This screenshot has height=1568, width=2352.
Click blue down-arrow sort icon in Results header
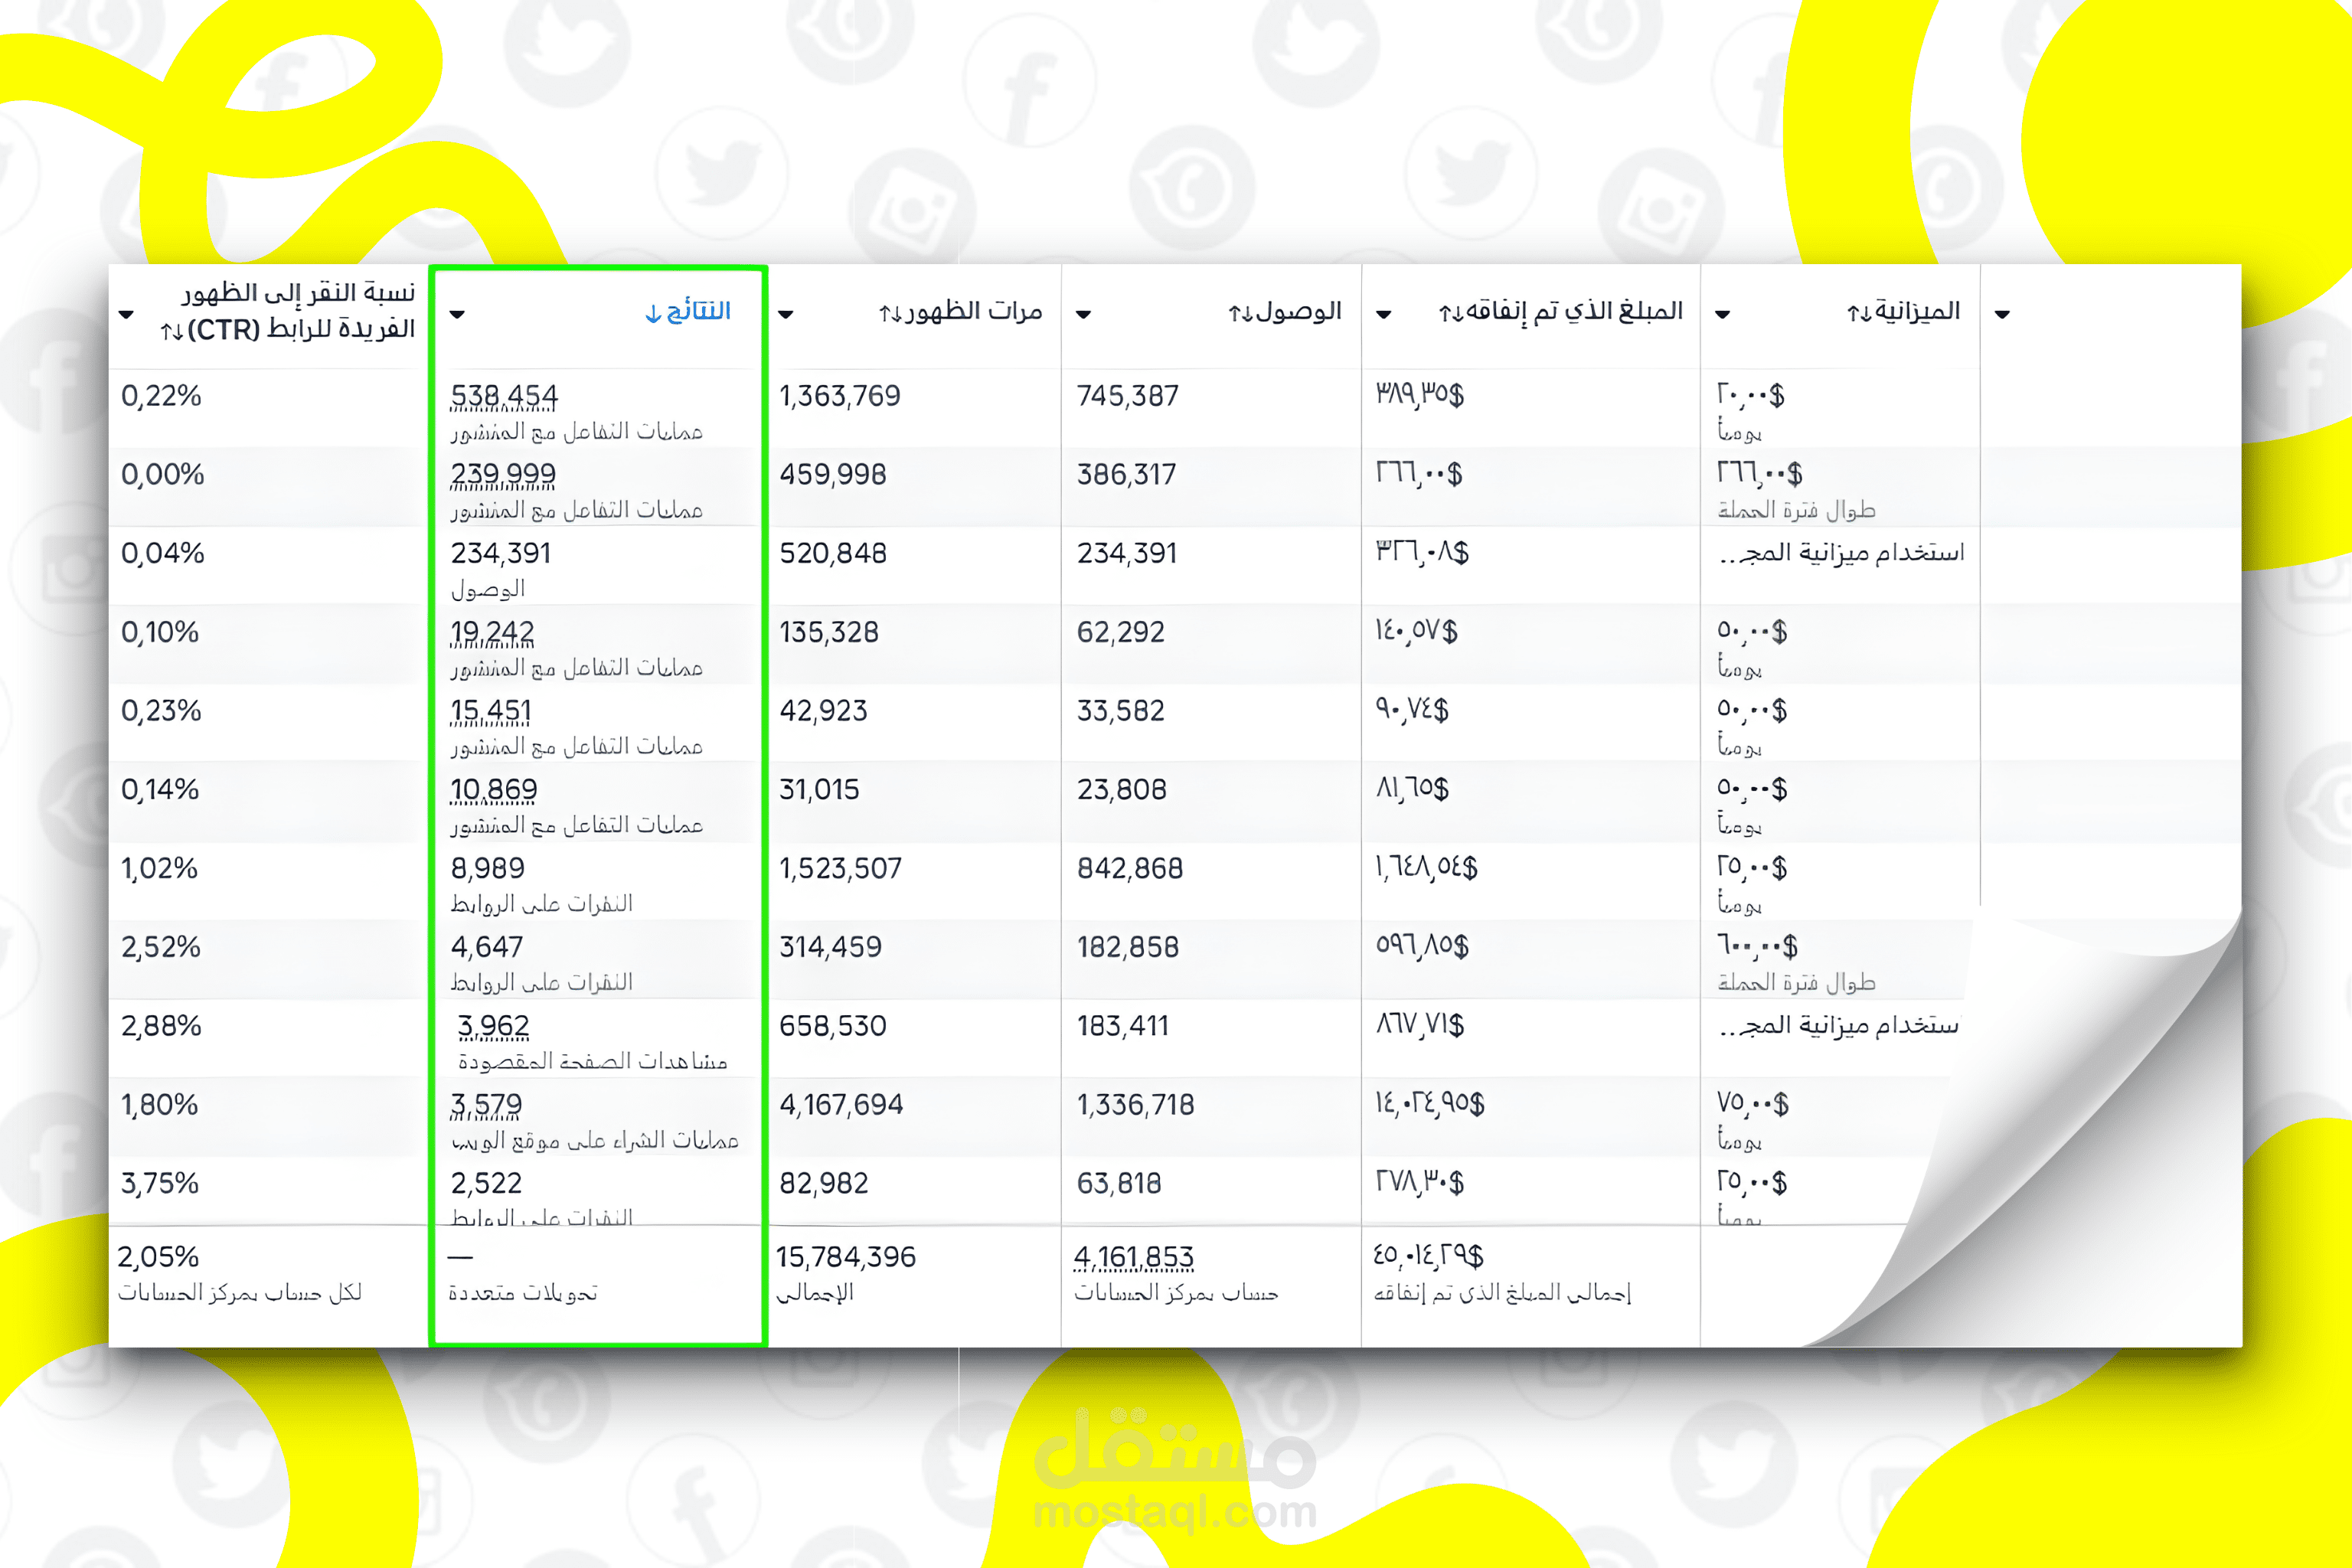(x=653, y=314)
